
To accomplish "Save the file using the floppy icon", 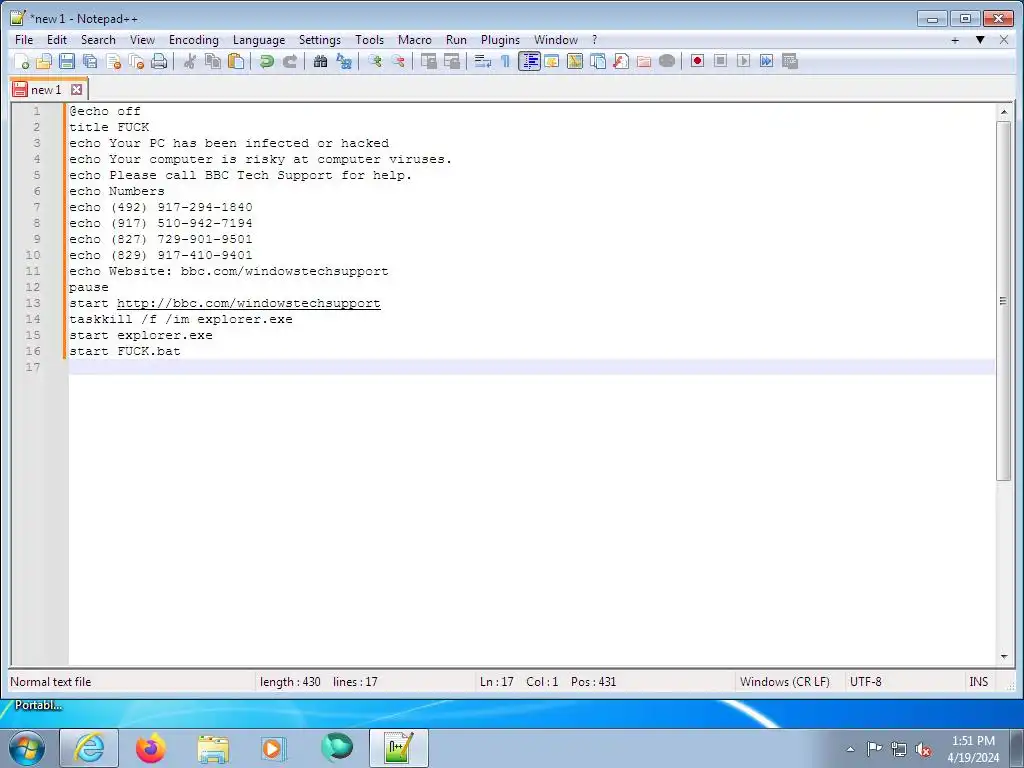I will (x=67, y=61).
